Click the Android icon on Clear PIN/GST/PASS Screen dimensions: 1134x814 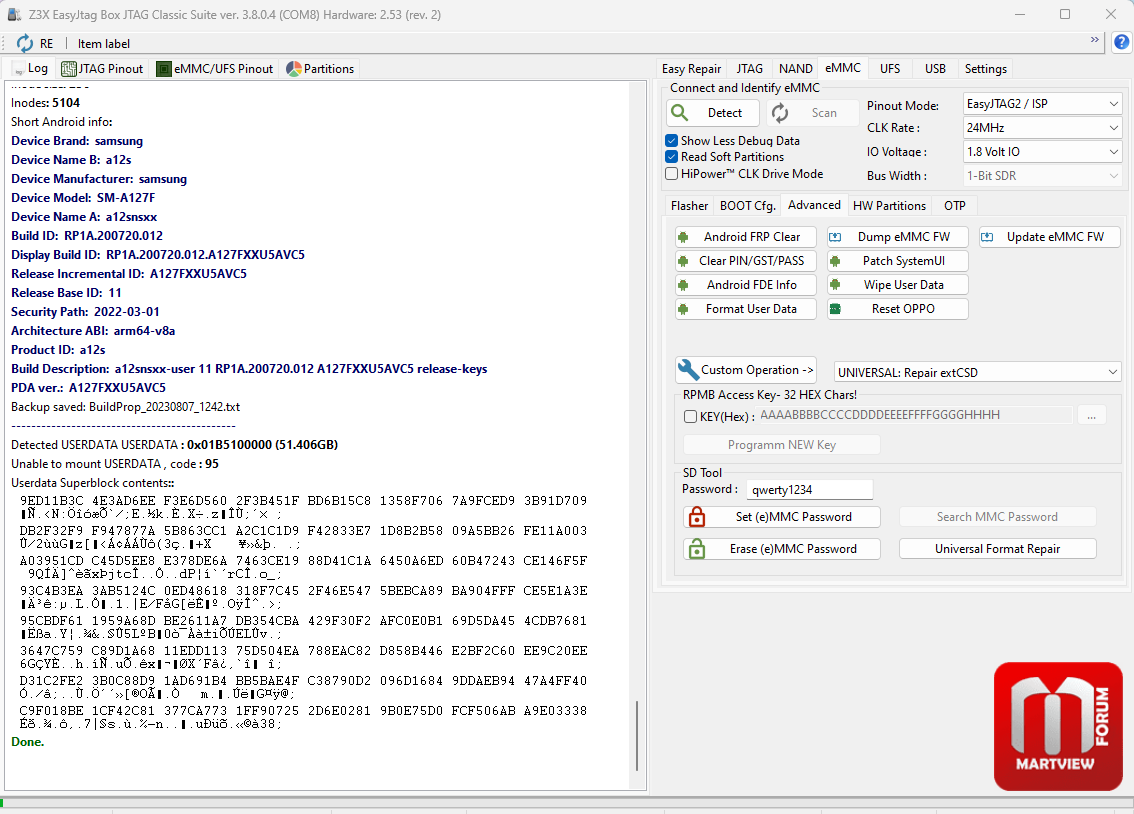tap(683, 261)
